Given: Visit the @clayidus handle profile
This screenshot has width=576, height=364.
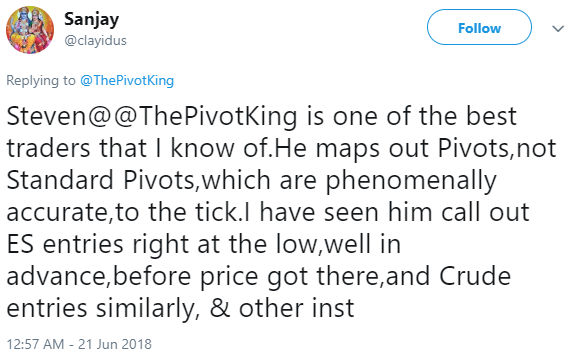Looking at the screenshot, I should click(95, 40).
